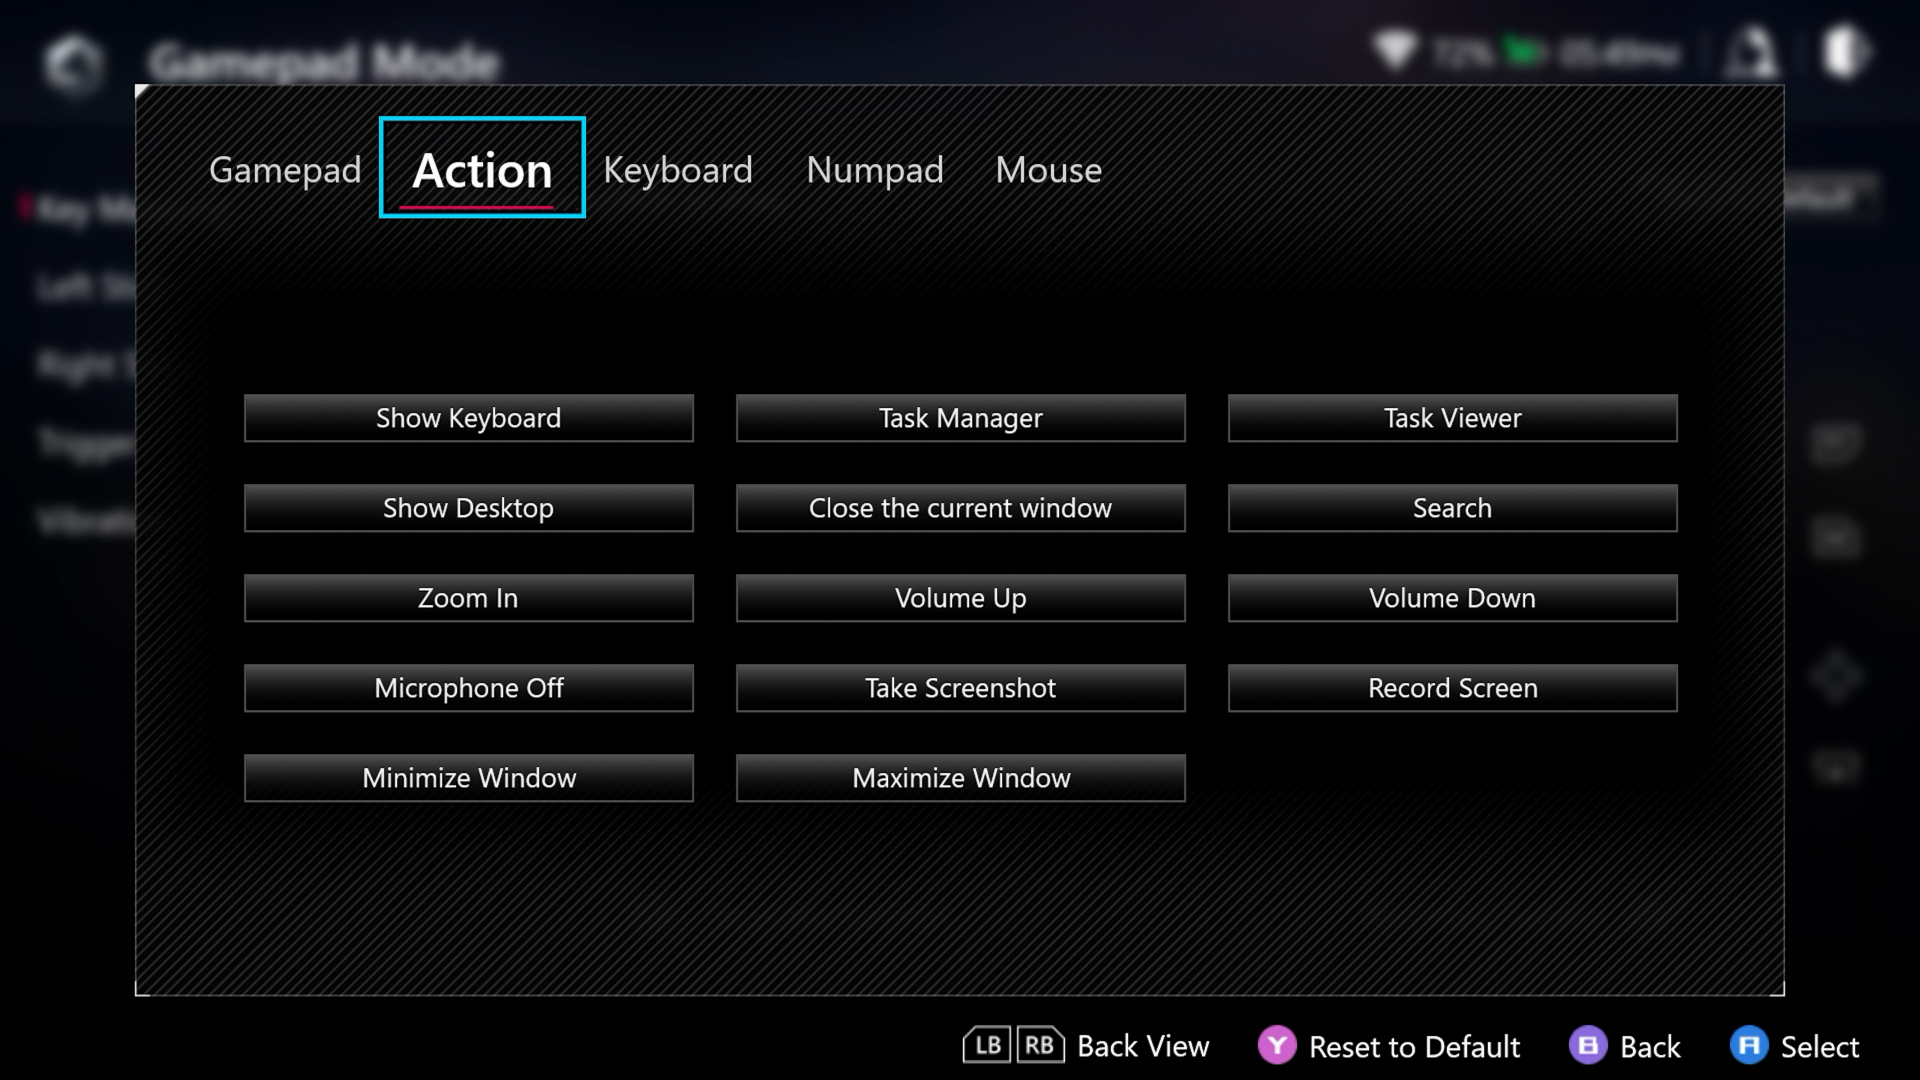This screenshot has width=1920, height=1080.
Task: Assign the Search action
Action: tap(1452, 508)
